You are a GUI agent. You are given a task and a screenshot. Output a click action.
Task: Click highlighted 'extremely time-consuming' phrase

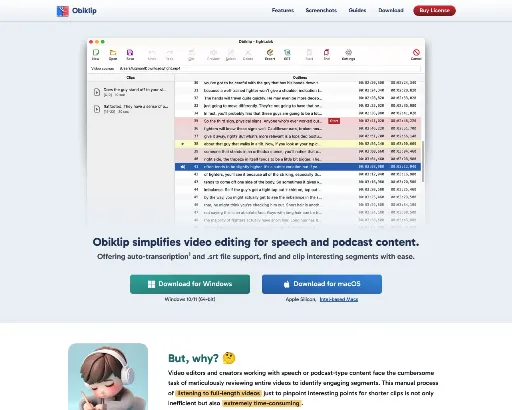pyautogui.click(x=262, y=403)
